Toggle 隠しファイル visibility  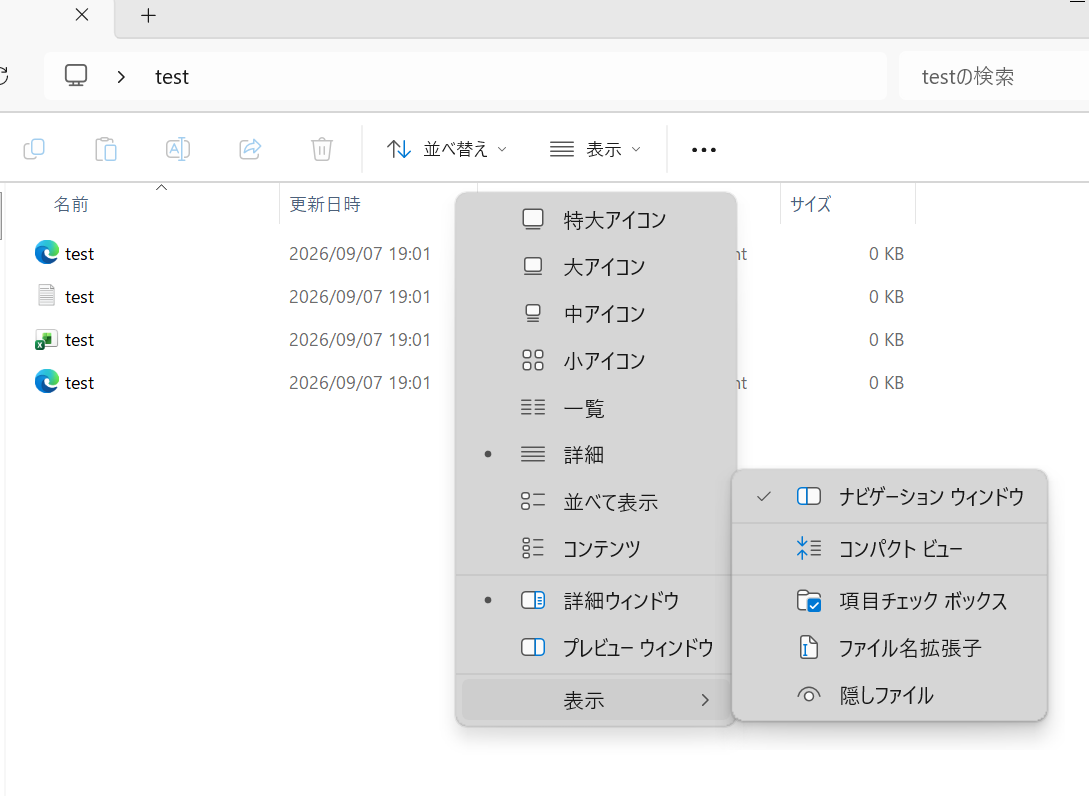[890, 695]
